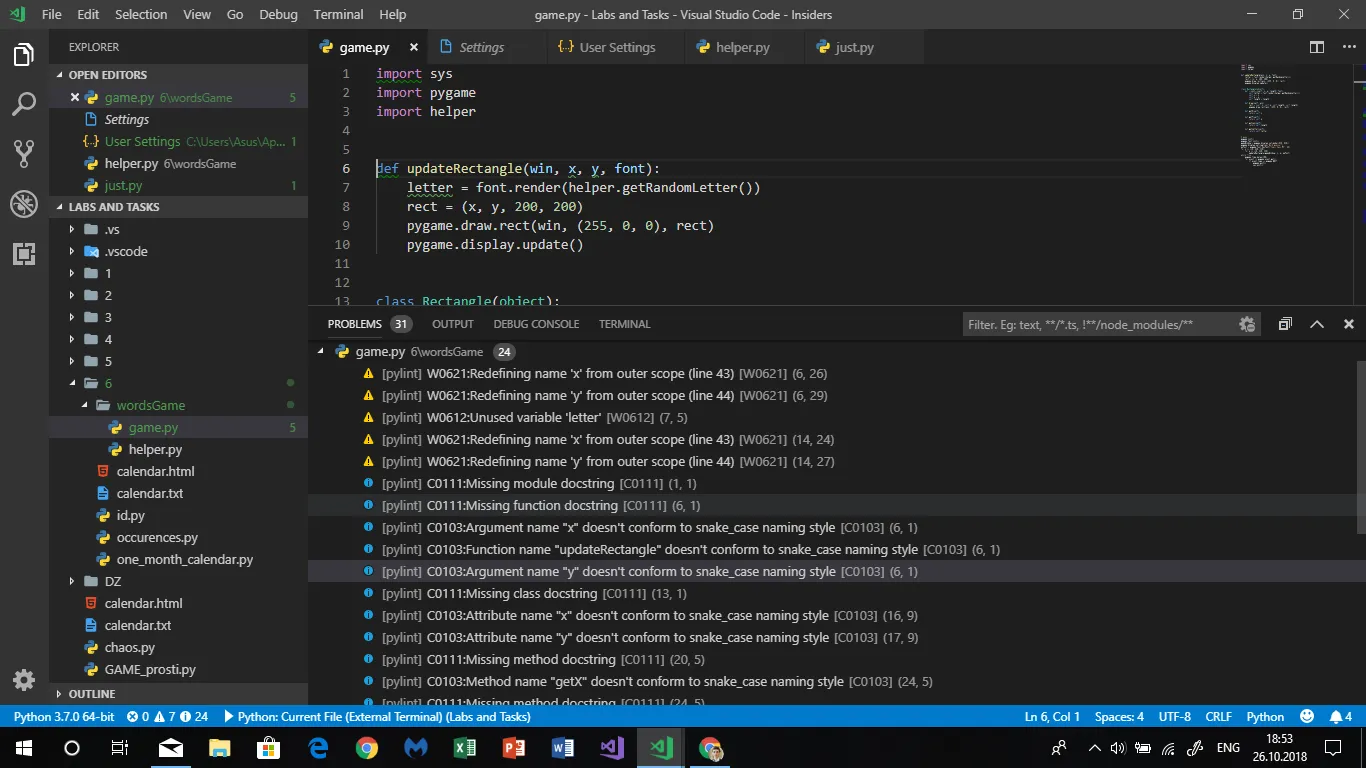Open the Extensions view
This screenshot has width=1366, height=768.
[24, 254]
